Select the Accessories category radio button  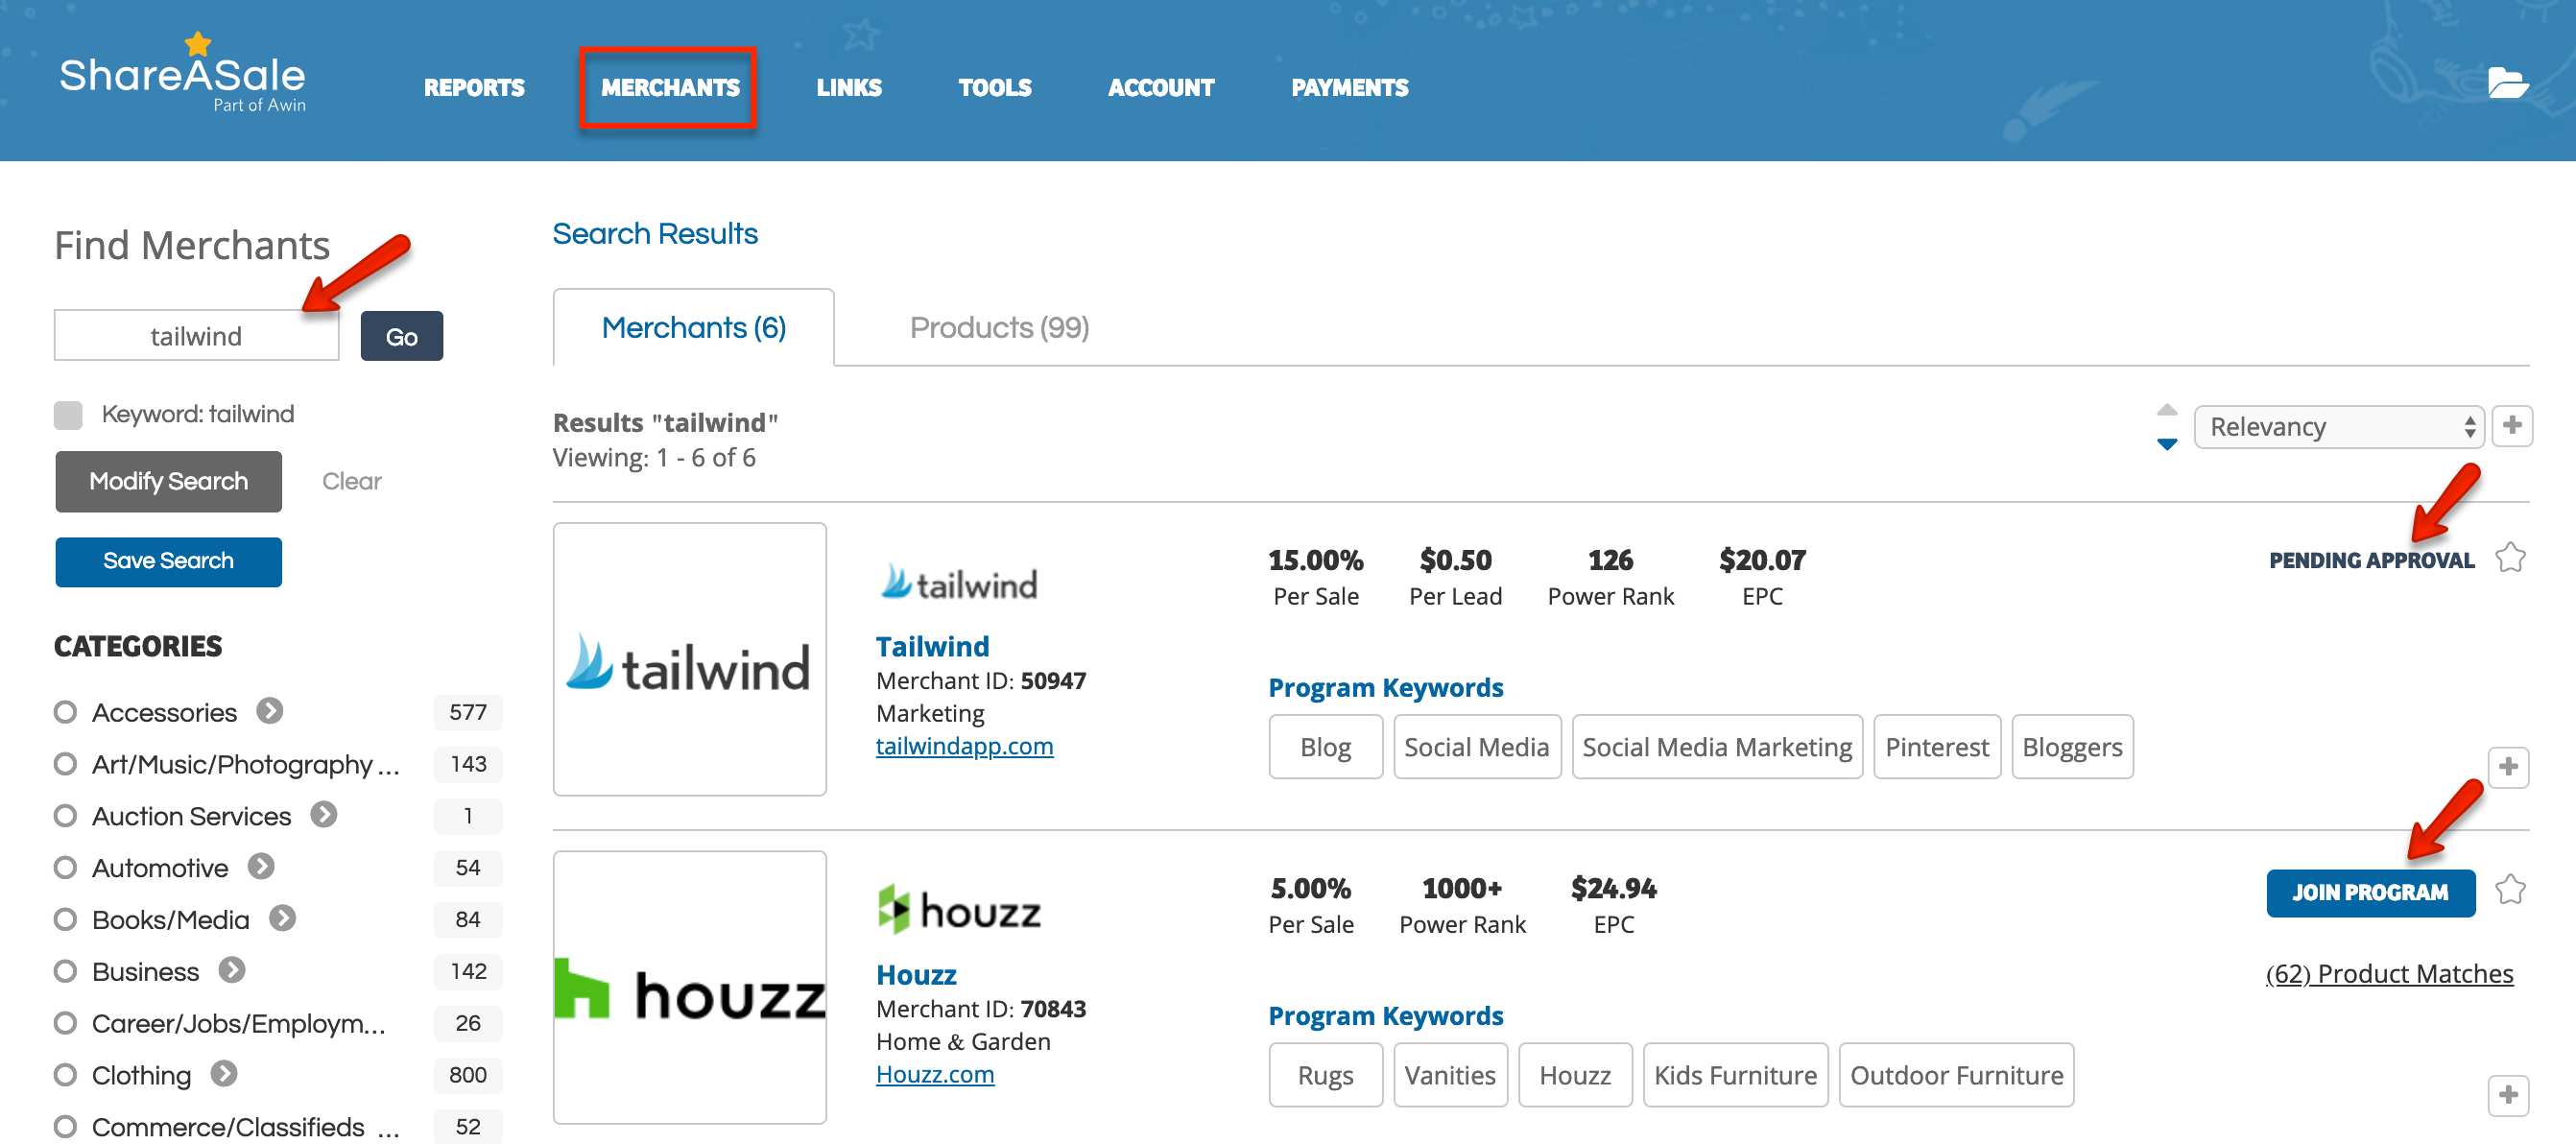coord(66,712)
